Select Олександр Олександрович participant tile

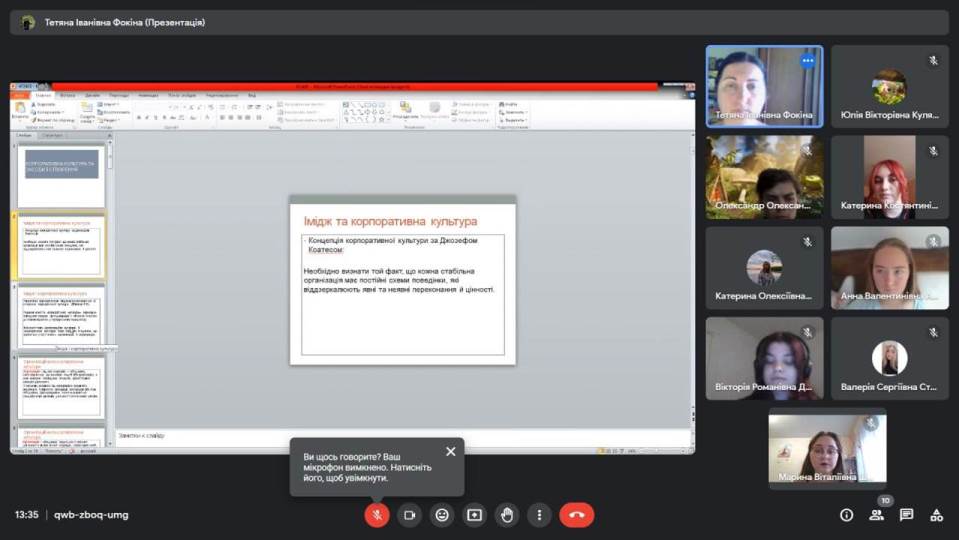764,177
